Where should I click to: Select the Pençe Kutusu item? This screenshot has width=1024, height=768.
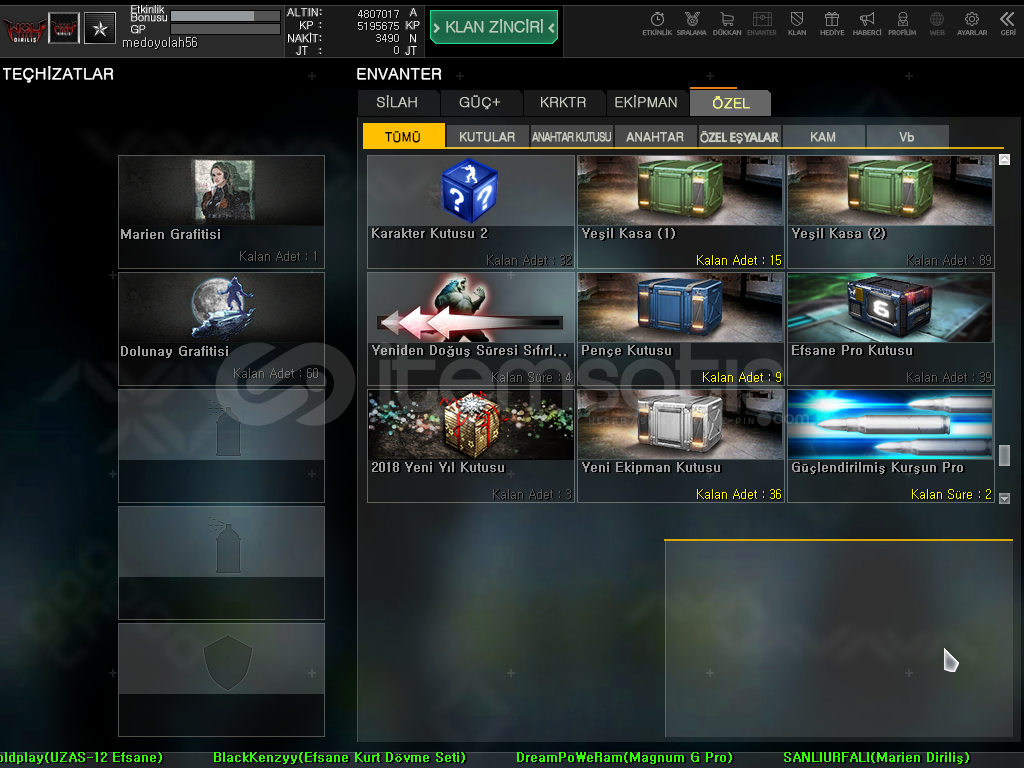tap(681, 329)
